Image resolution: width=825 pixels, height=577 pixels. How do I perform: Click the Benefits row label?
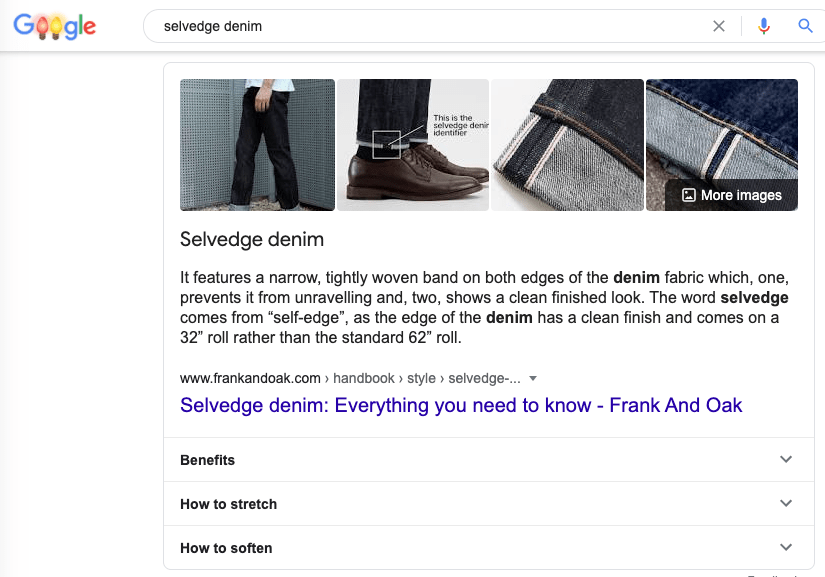click(x=207, y=460)
